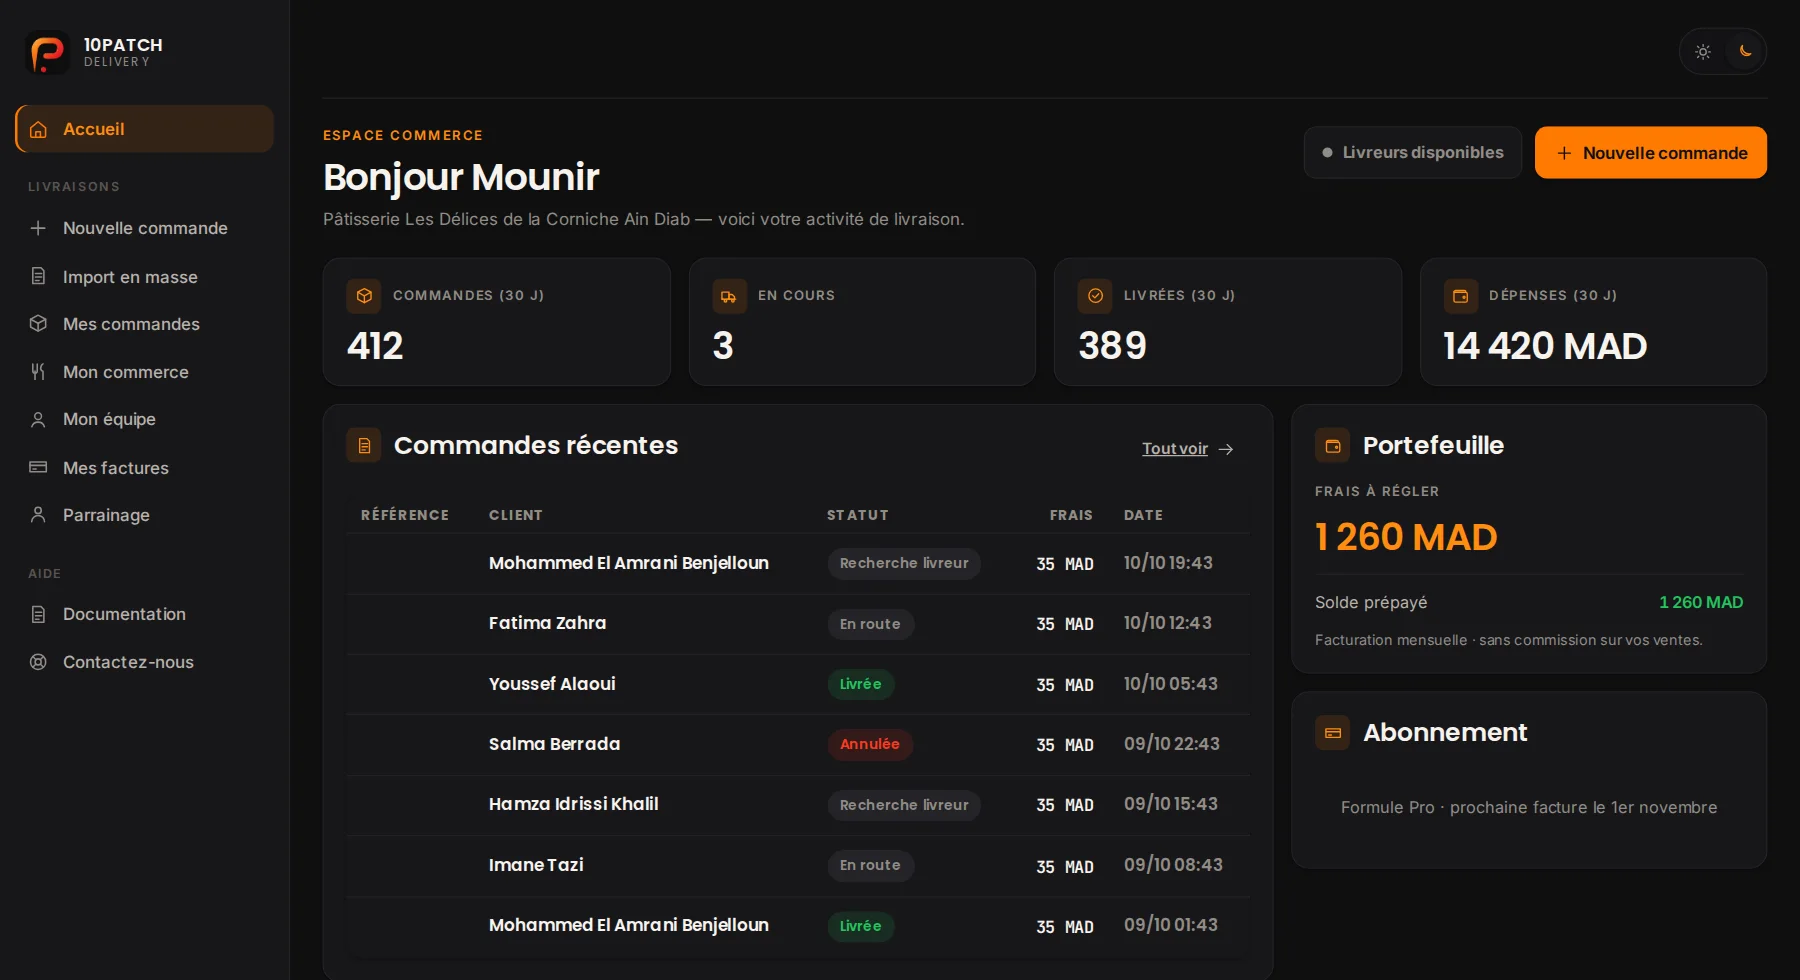
Task: Click the truck icon on En cours card
Action: (729, 296)
